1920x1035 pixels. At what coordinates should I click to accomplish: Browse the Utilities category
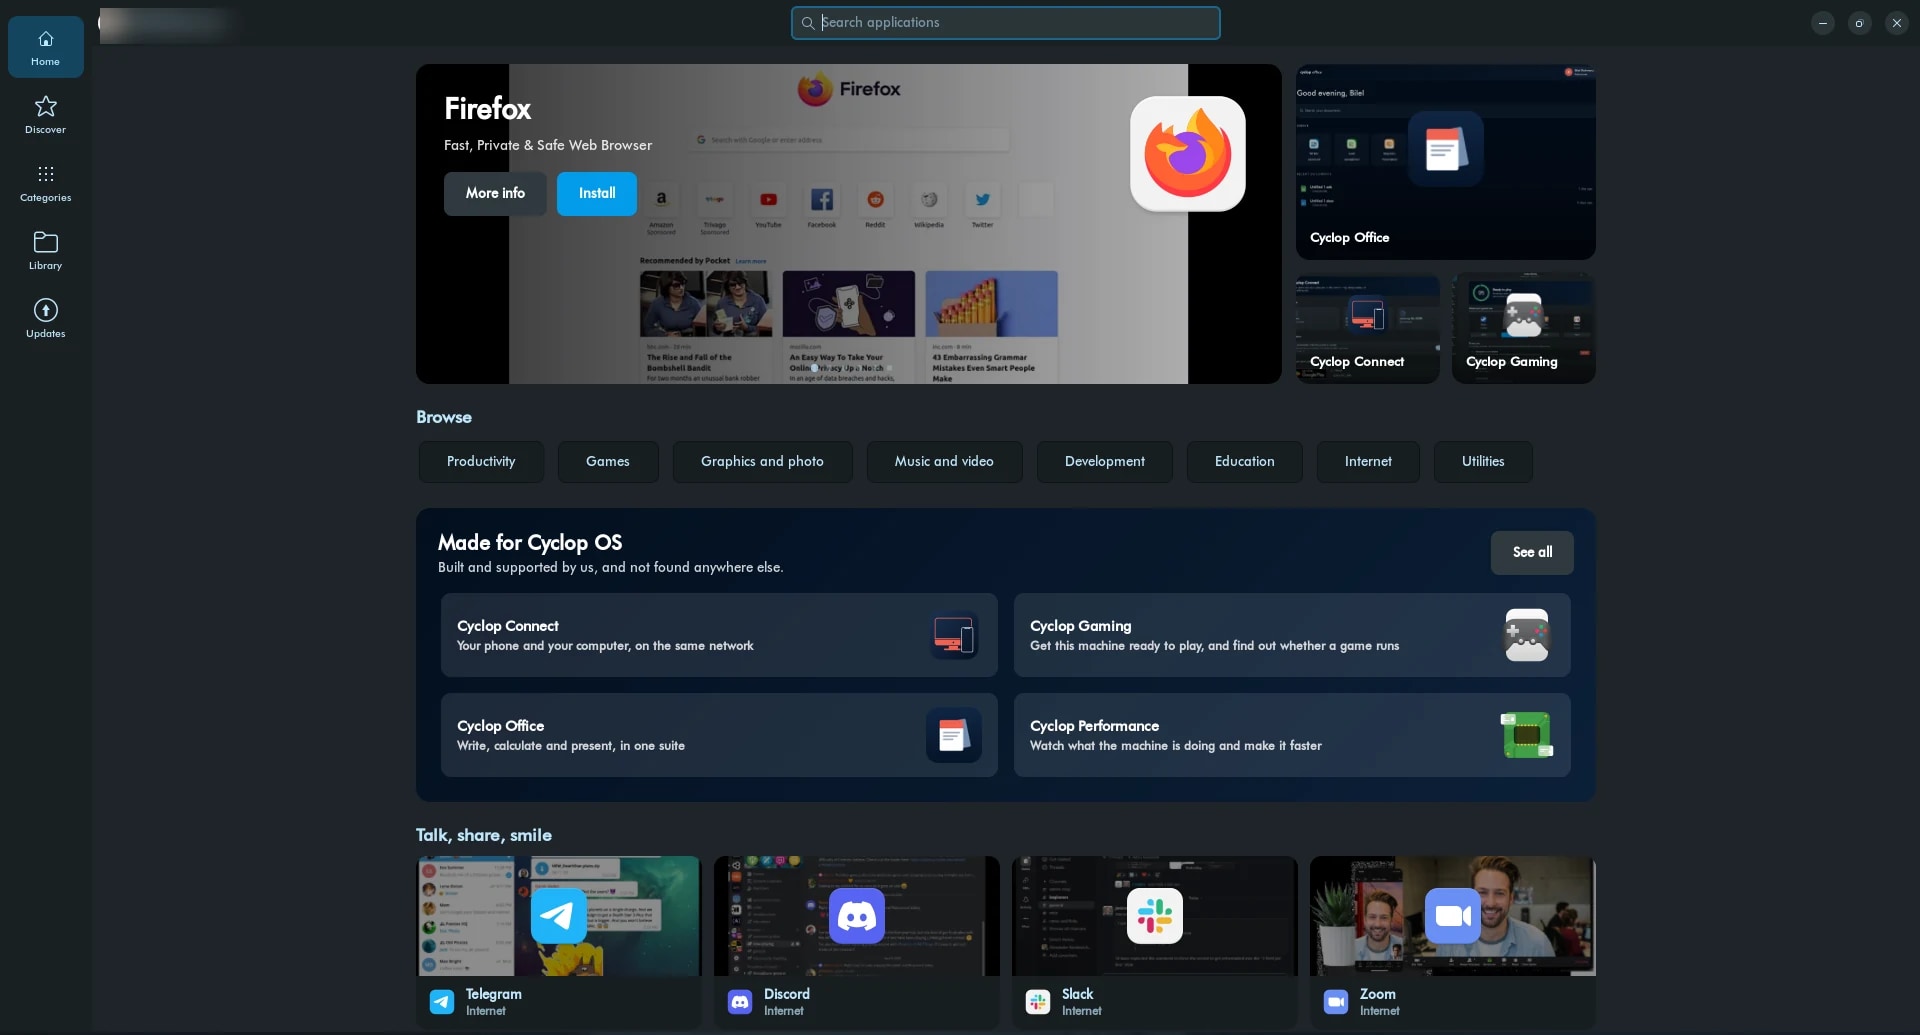pos(1483,461)
